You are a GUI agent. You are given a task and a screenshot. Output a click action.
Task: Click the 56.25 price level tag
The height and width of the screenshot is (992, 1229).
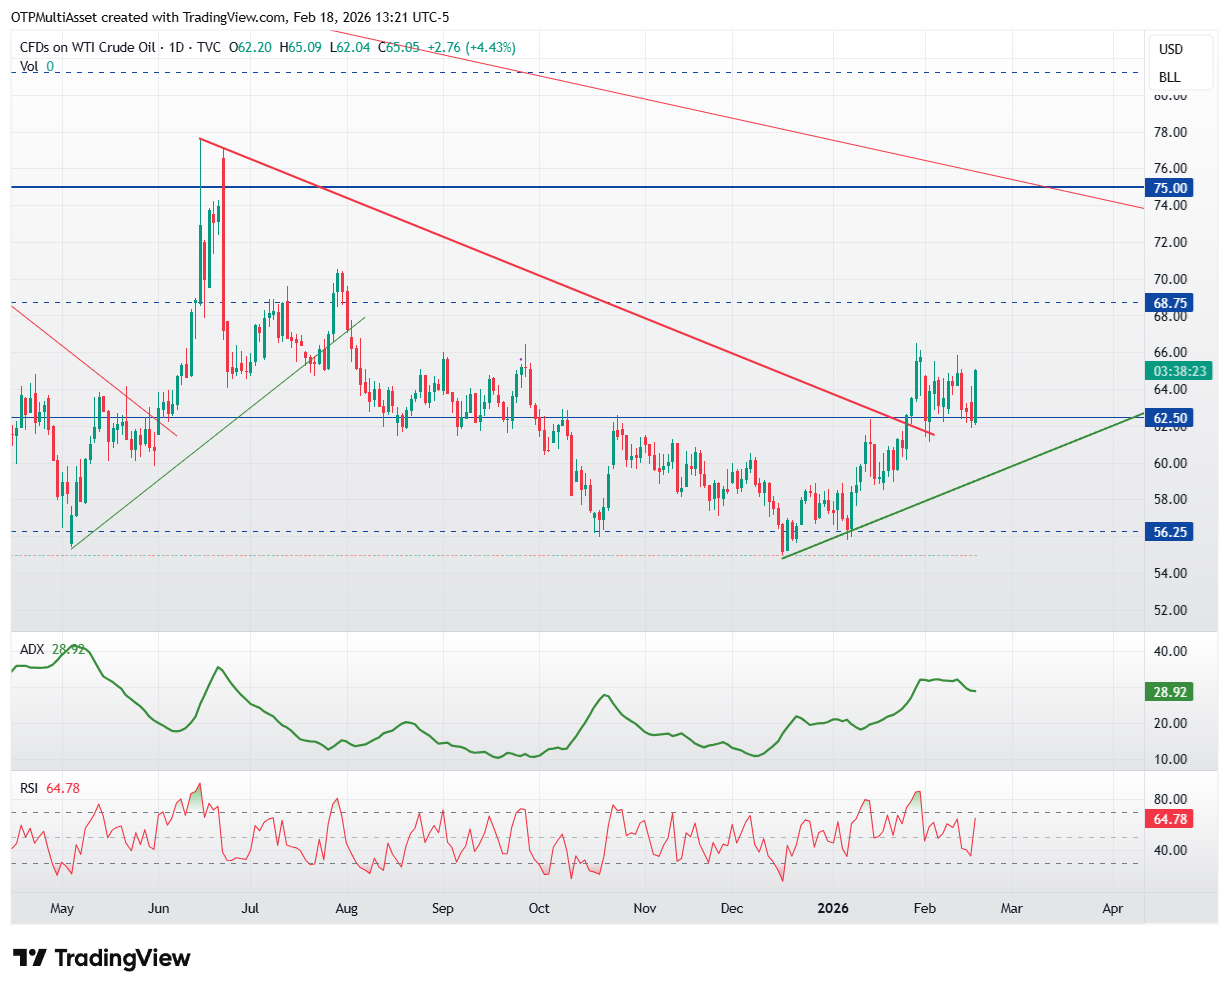click(x=1170, y=532)
